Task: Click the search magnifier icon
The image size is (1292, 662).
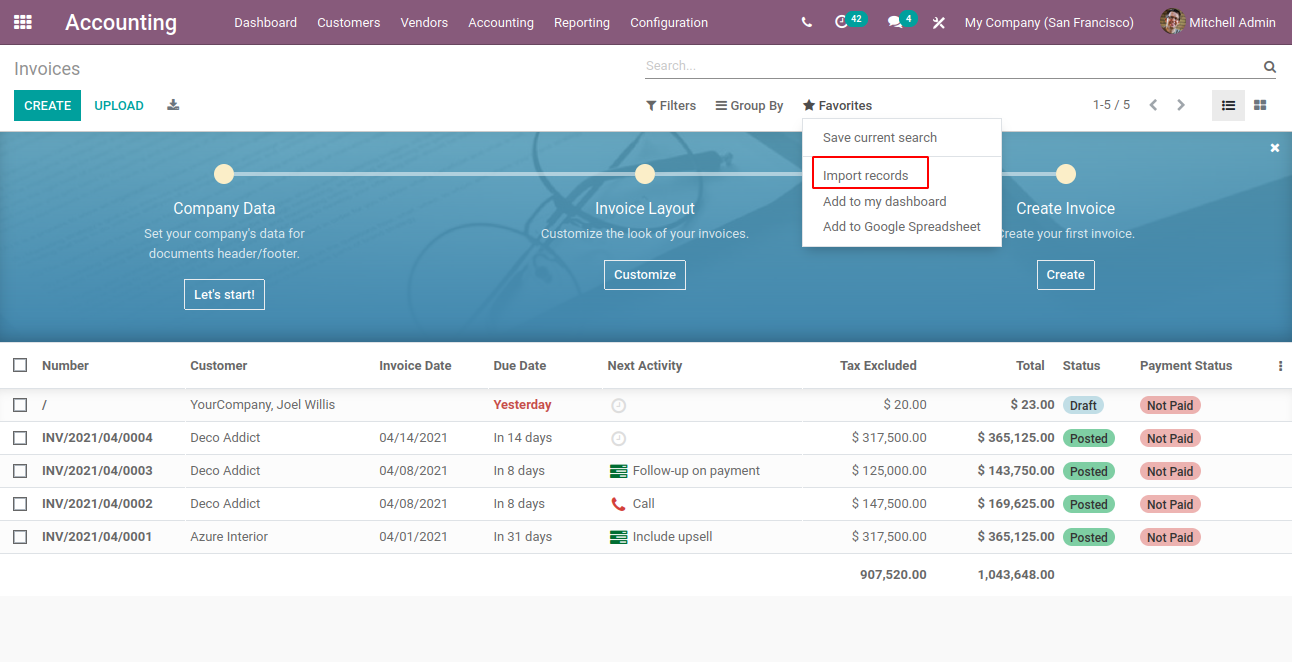Action: 1269,67
